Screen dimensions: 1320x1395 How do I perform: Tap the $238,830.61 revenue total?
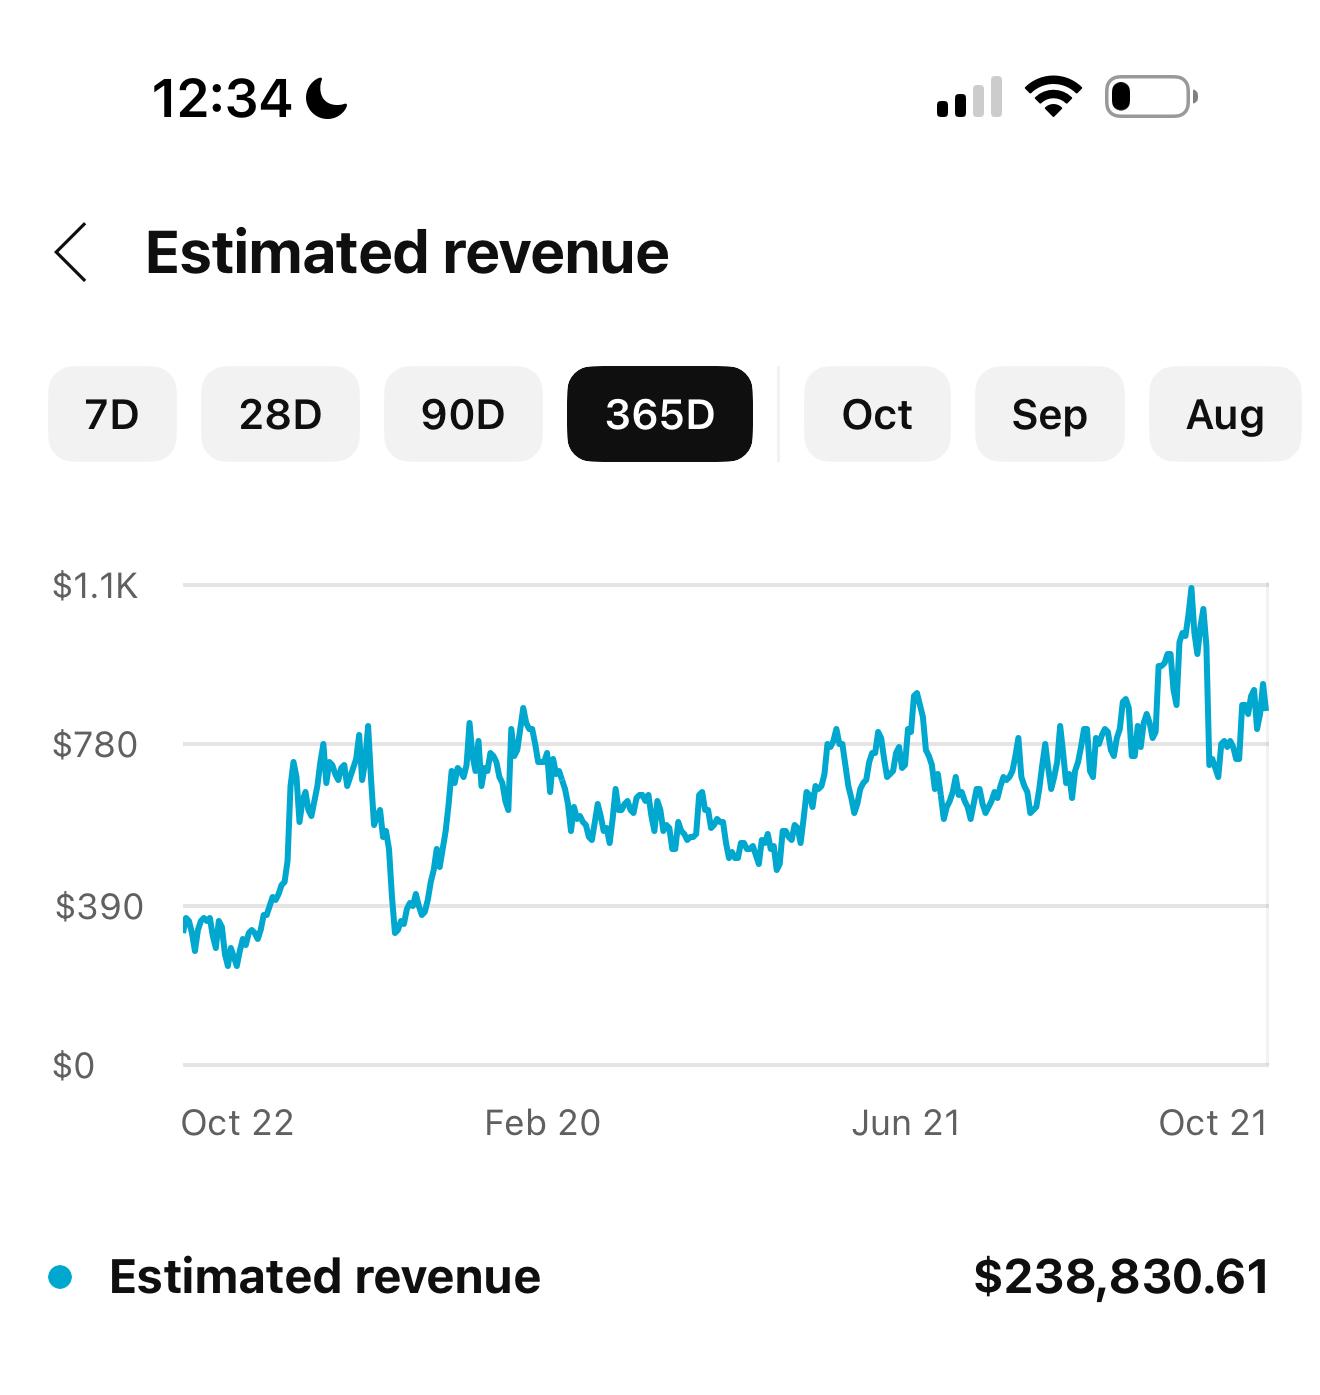coord(1121,1277)
